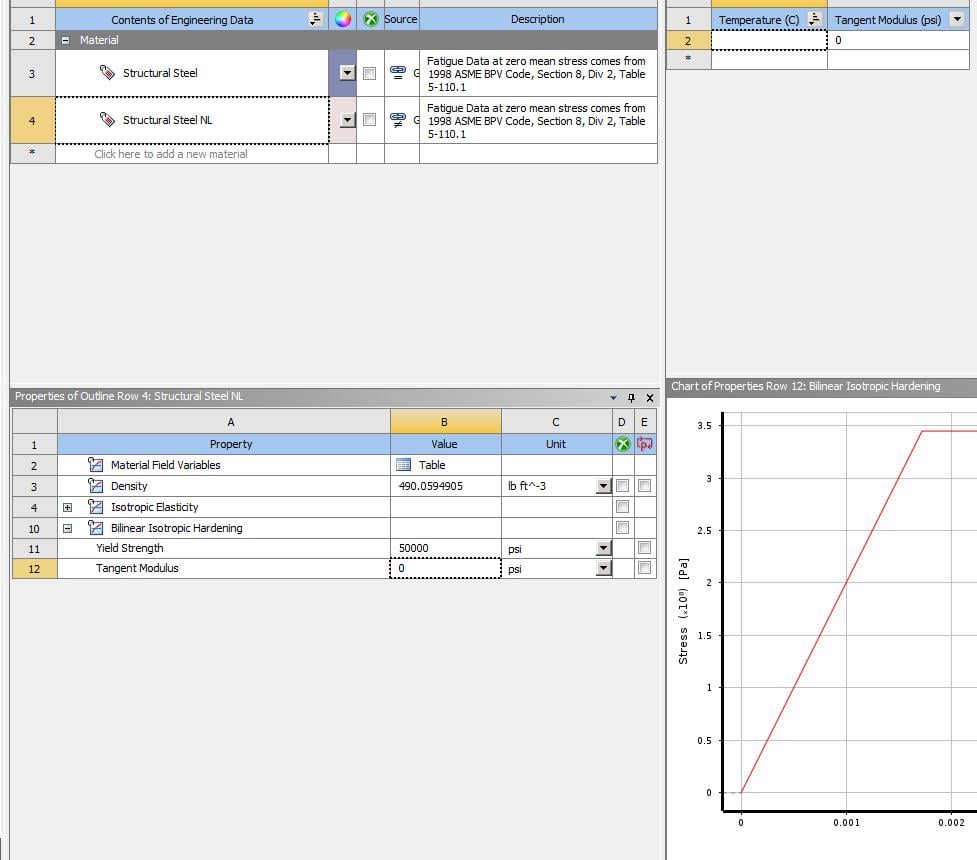The height and width of the screenshot is (860, 977).
Task: Collapse the Material group in outline
Action: (x=65, y=40)
